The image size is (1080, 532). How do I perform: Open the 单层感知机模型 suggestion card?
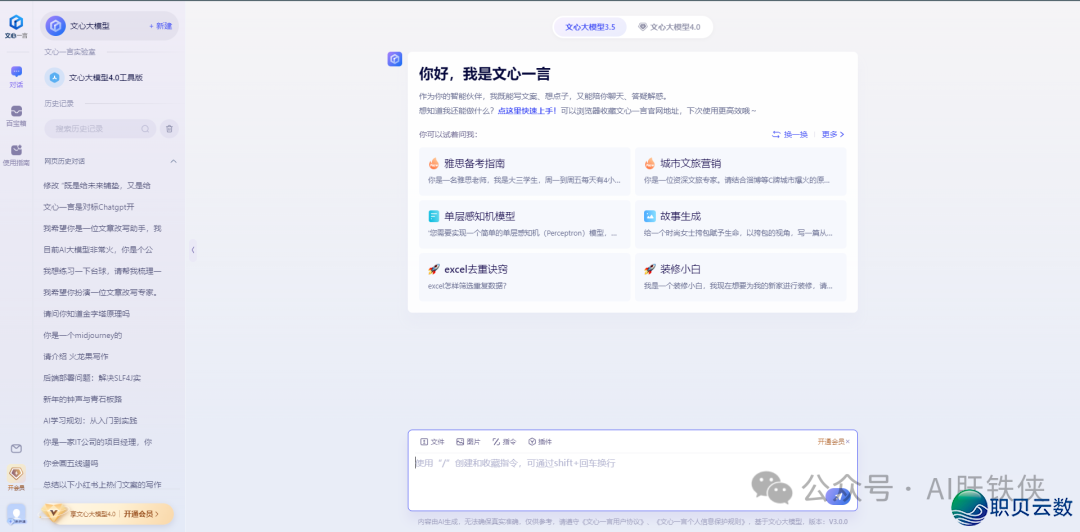click(525, 224)
